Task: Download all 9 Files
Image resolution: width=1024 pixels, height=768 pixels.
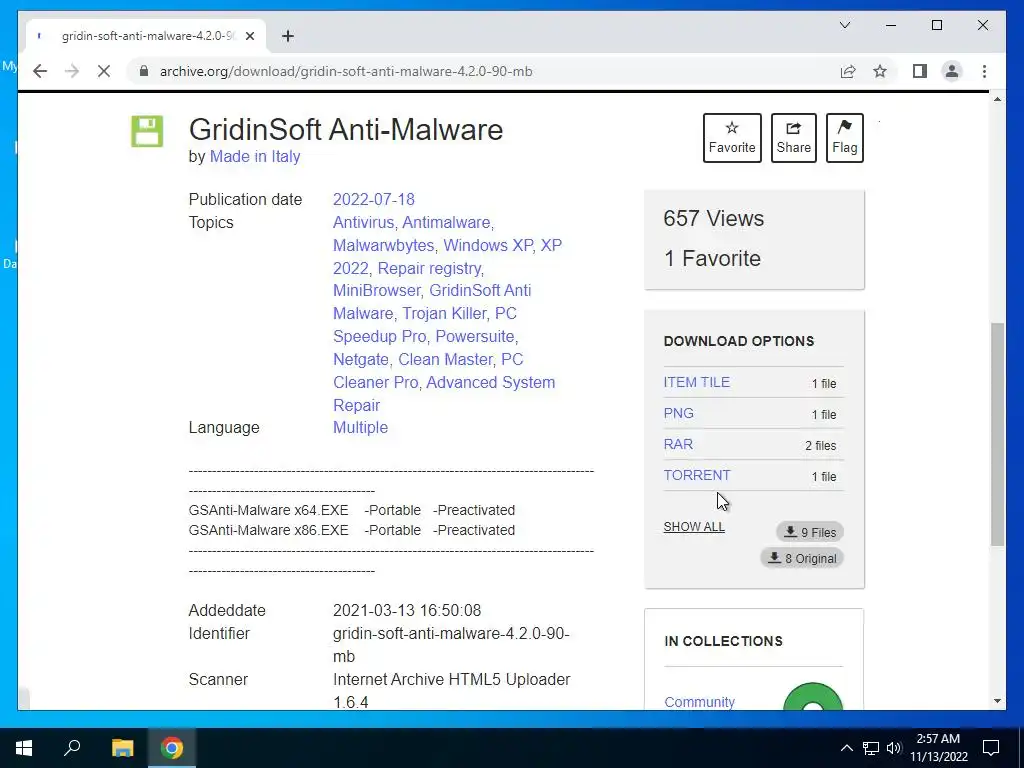Action: [810, 532]
